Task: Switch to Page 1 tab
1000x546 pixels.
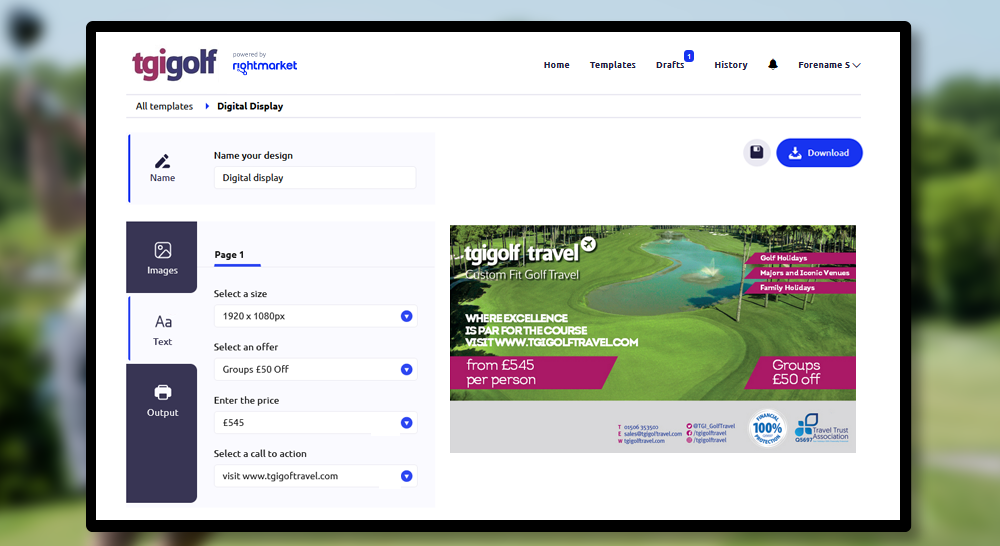Action: (x=229, y=255)
